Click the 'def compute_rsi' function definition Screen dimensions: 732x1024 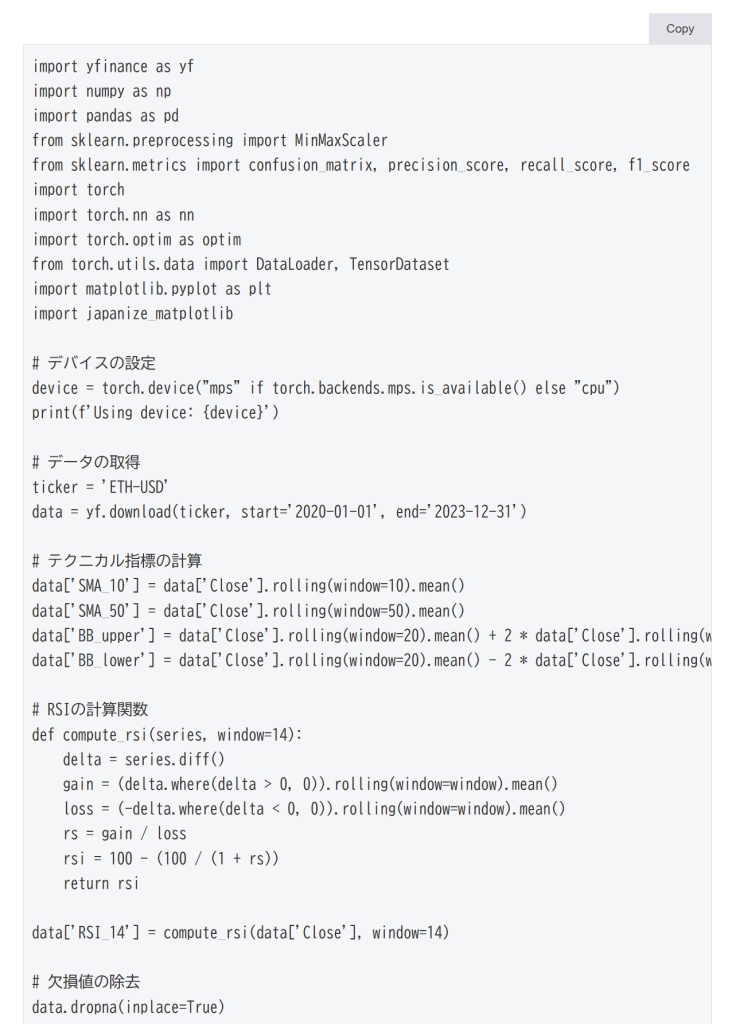click(167, 735)
